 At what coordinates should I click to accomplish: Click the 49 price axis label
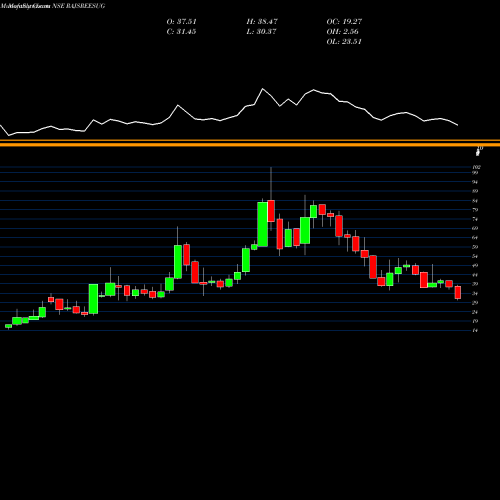click(x=475, y=265)
